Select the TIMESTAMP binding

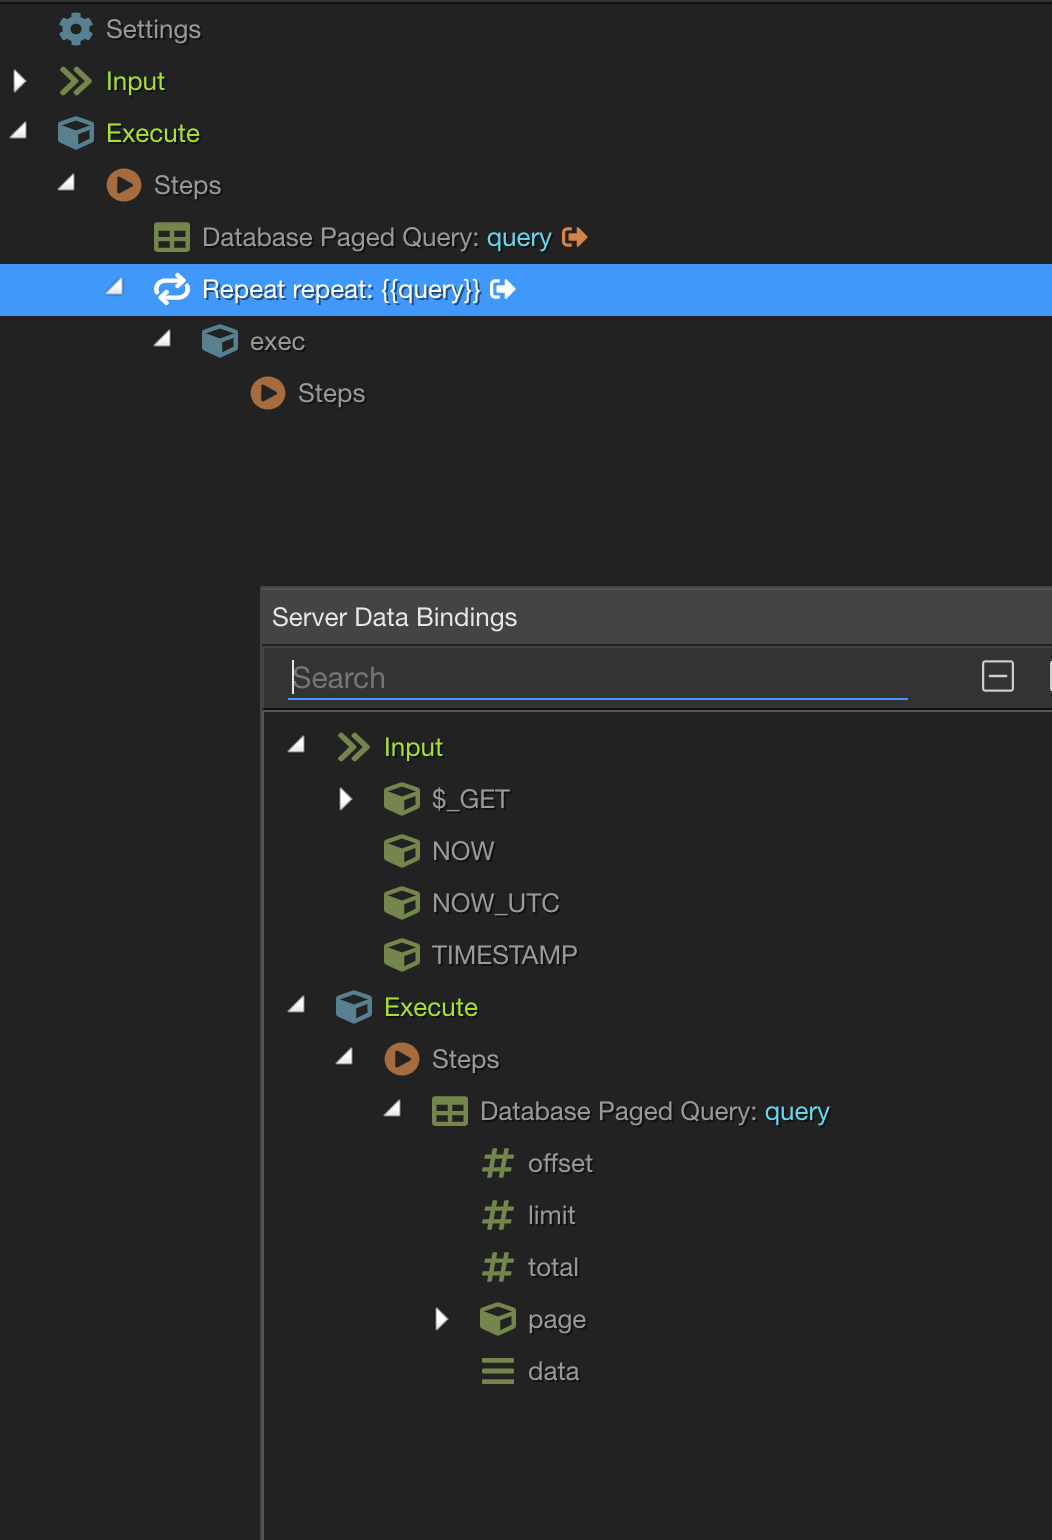[x=504, y=954]
